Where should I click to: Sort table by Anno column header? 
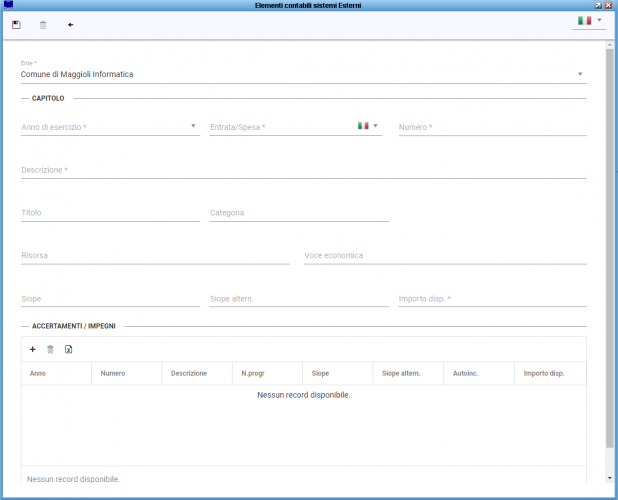38,373
